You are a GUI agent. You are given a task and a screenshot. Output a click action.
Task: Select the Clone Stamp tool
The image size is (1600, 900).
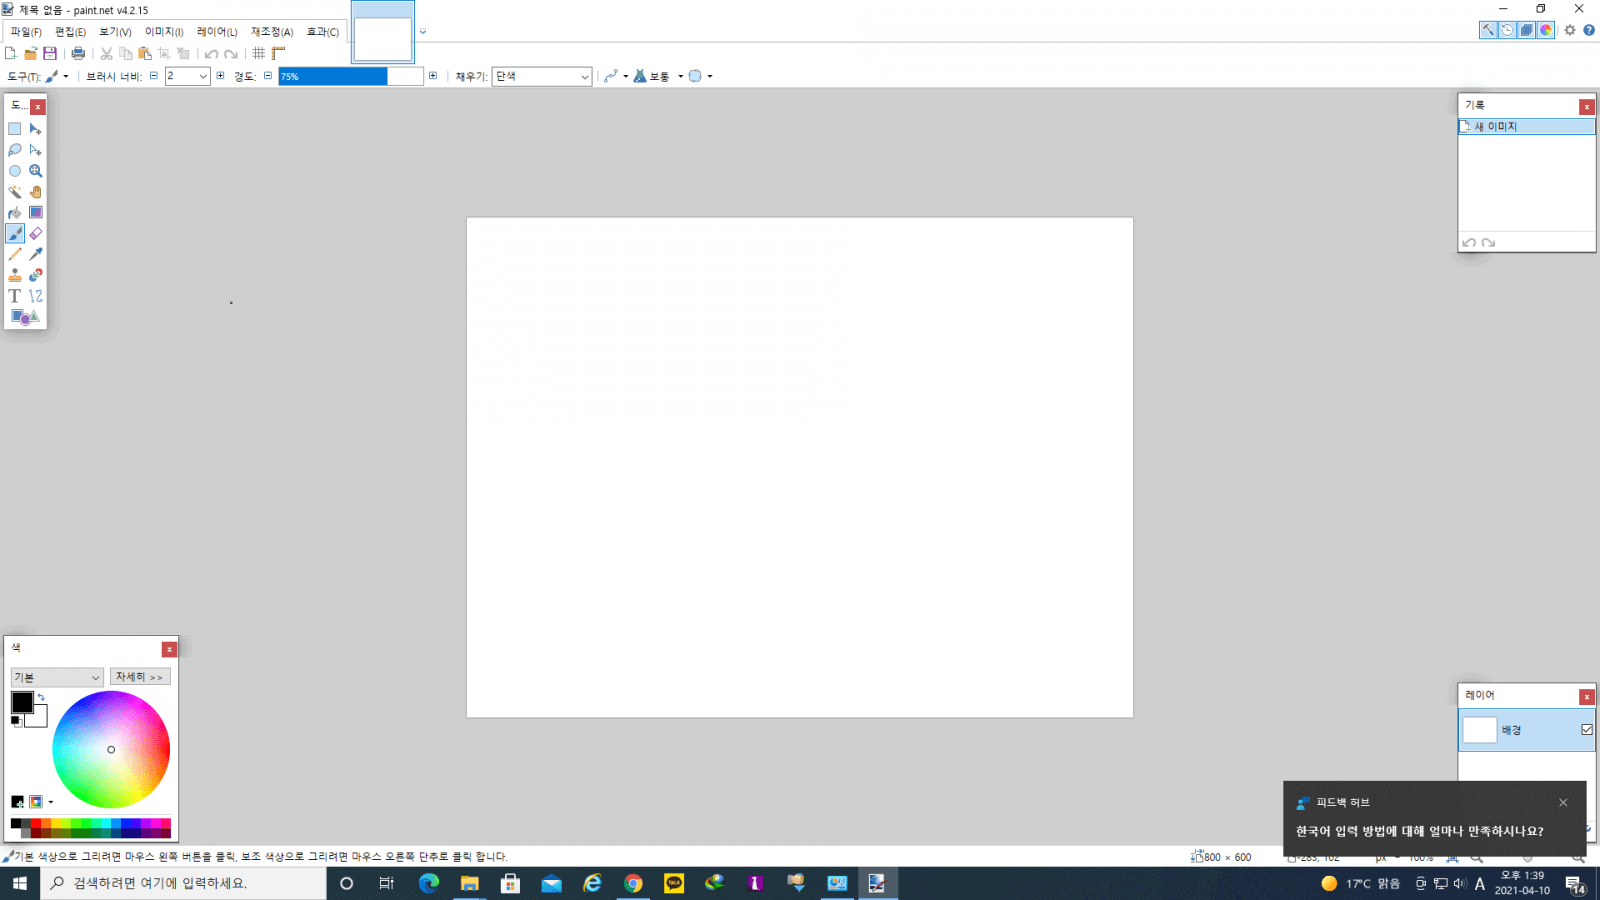click(15, 275)
